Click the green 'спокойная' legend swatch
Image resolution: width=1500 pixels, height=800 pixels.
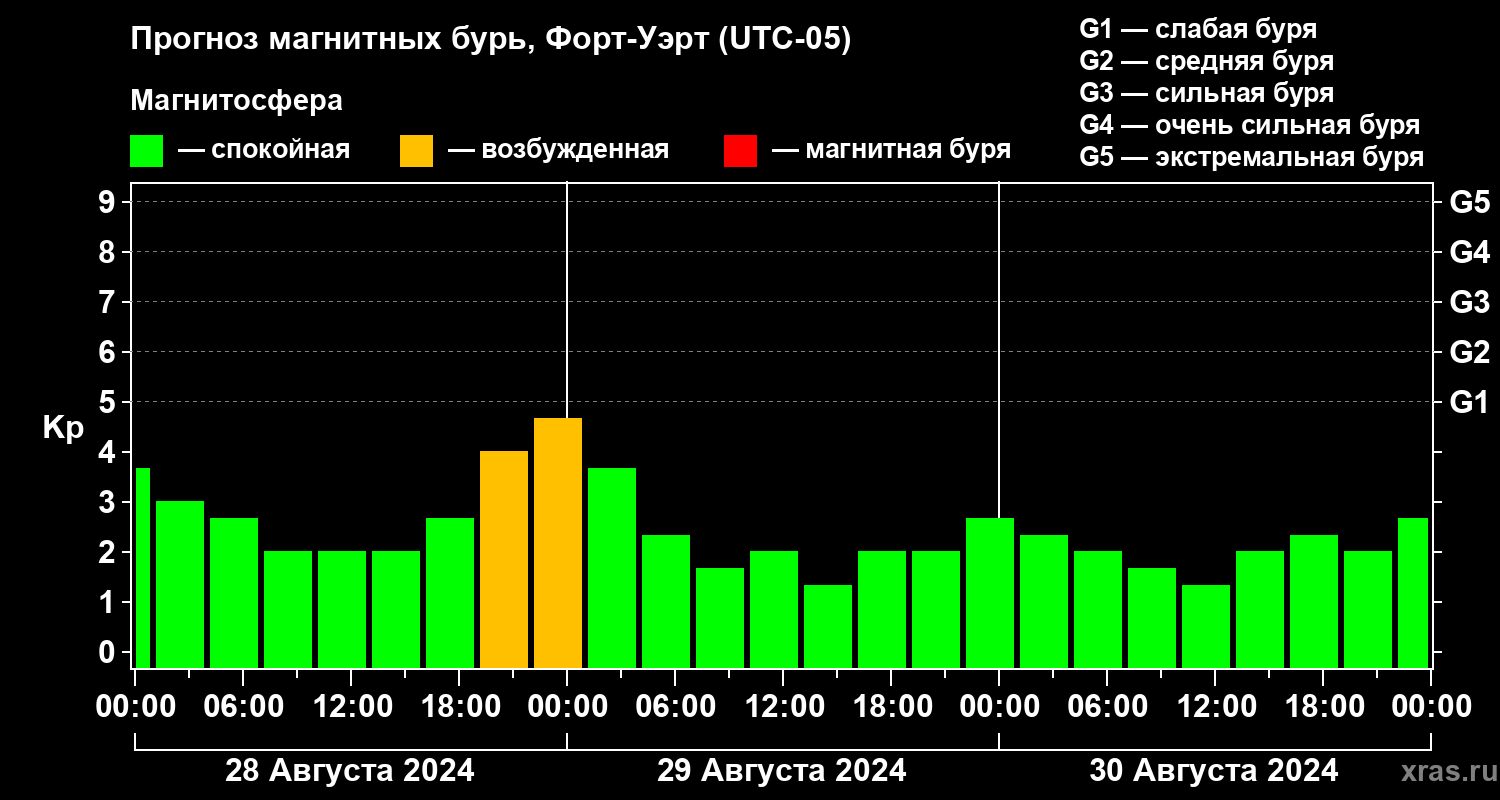pos(146,151)
